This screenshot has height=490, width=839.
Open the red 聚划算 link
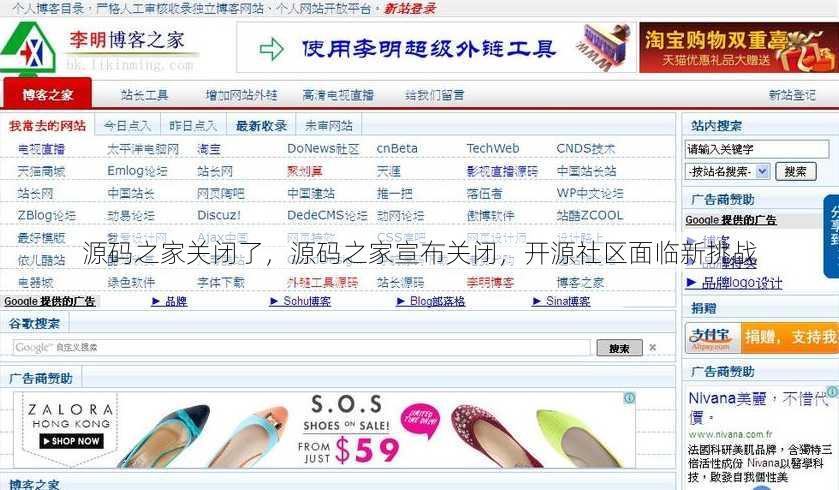[x=305, y=171]
